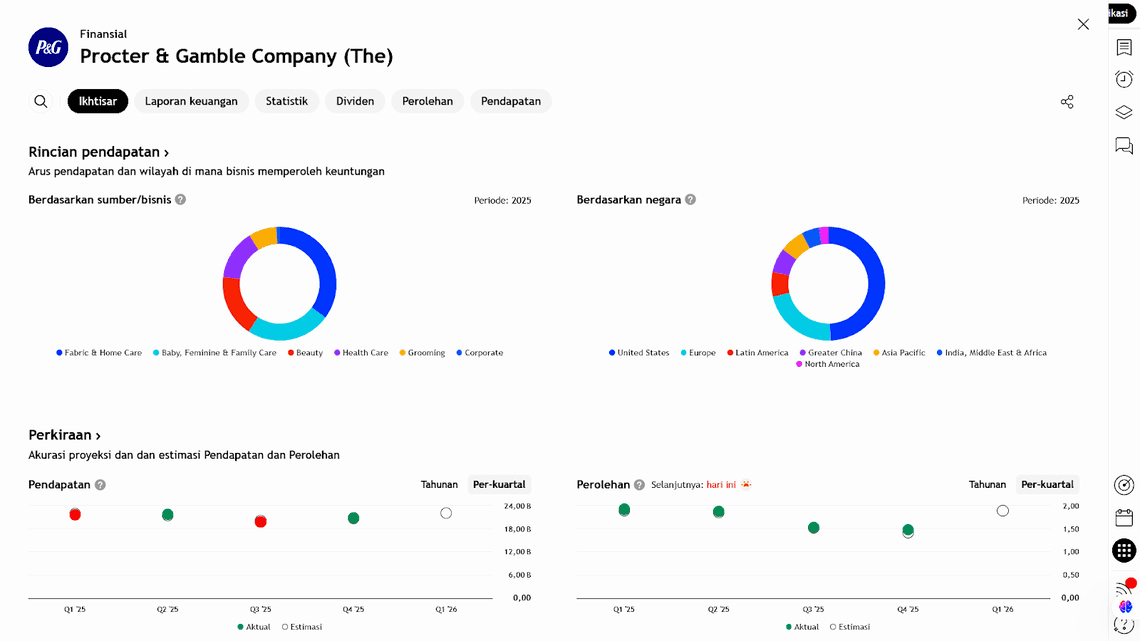Switch Pendapatan chart to Tahunan
This screenshot has height=641, width=1140.
coord(439,485)
